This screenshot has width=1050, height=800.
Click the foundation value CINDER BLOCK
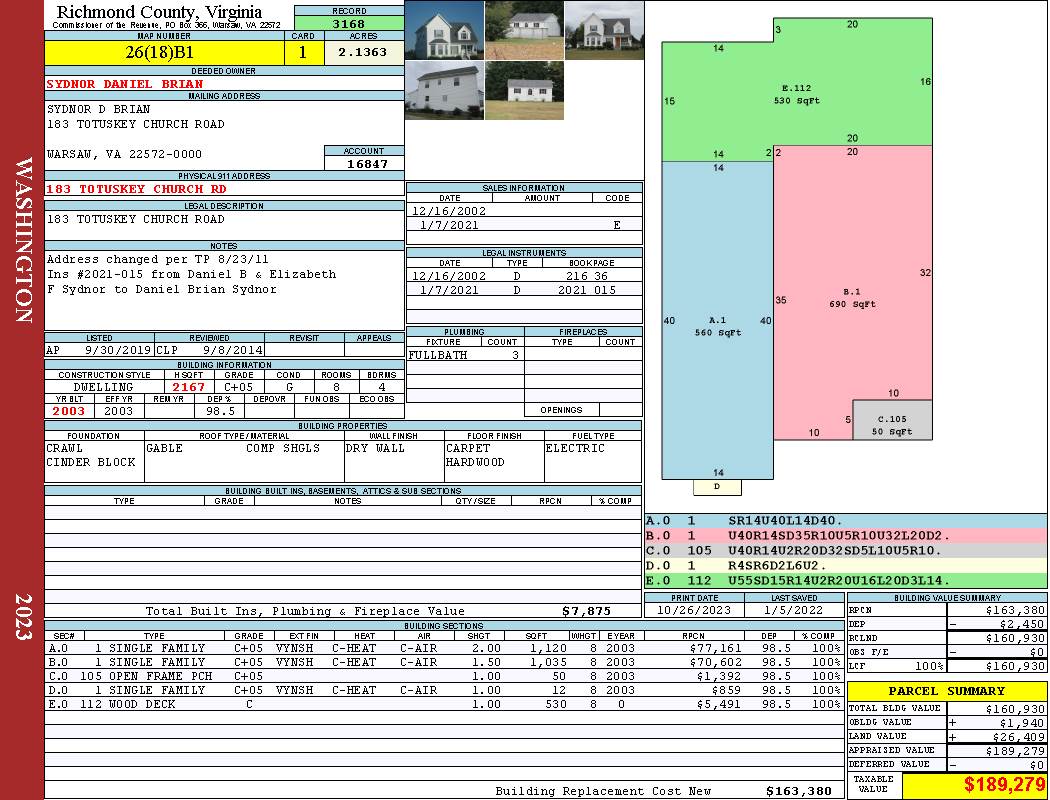90,462
